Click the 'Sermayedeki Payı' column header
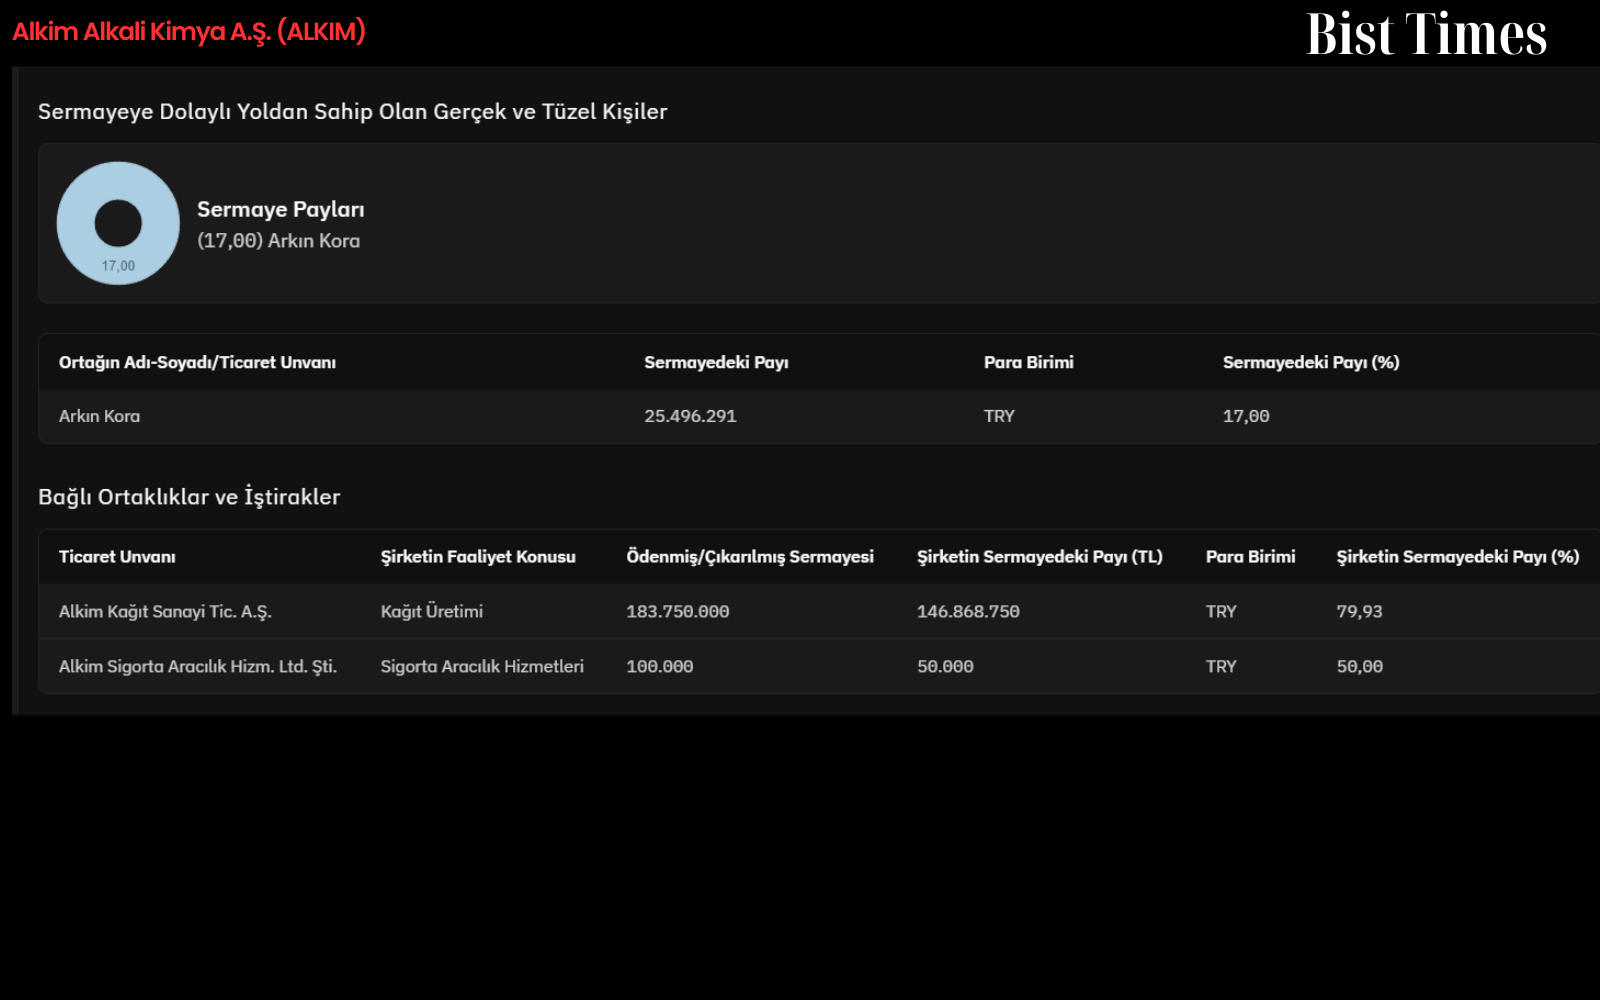The image size is (1600, 1000). [x=716, y=363]
